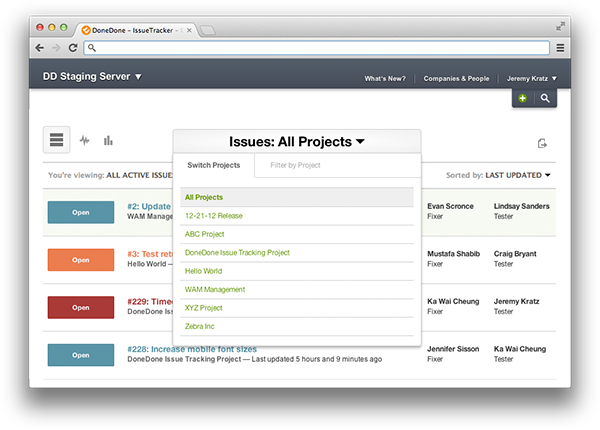Click tester name Lindsay Sanders
600x430 pixels.
tap(521, 206)
